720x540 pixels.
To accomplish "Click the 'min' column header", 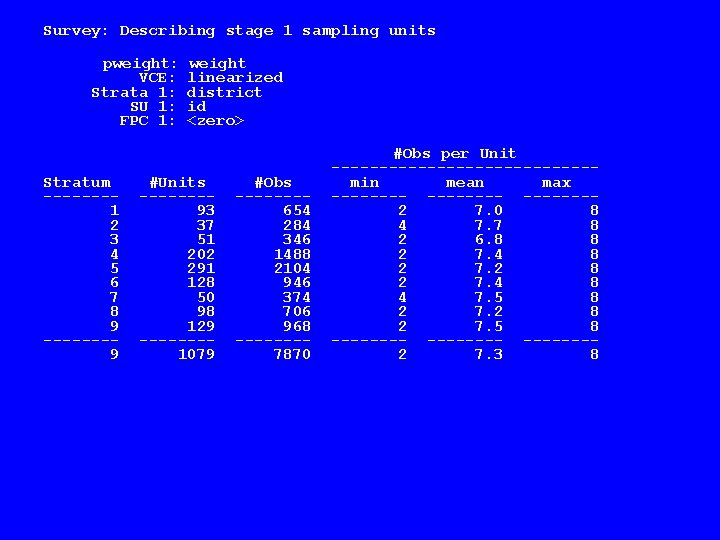I will (365, 183).
